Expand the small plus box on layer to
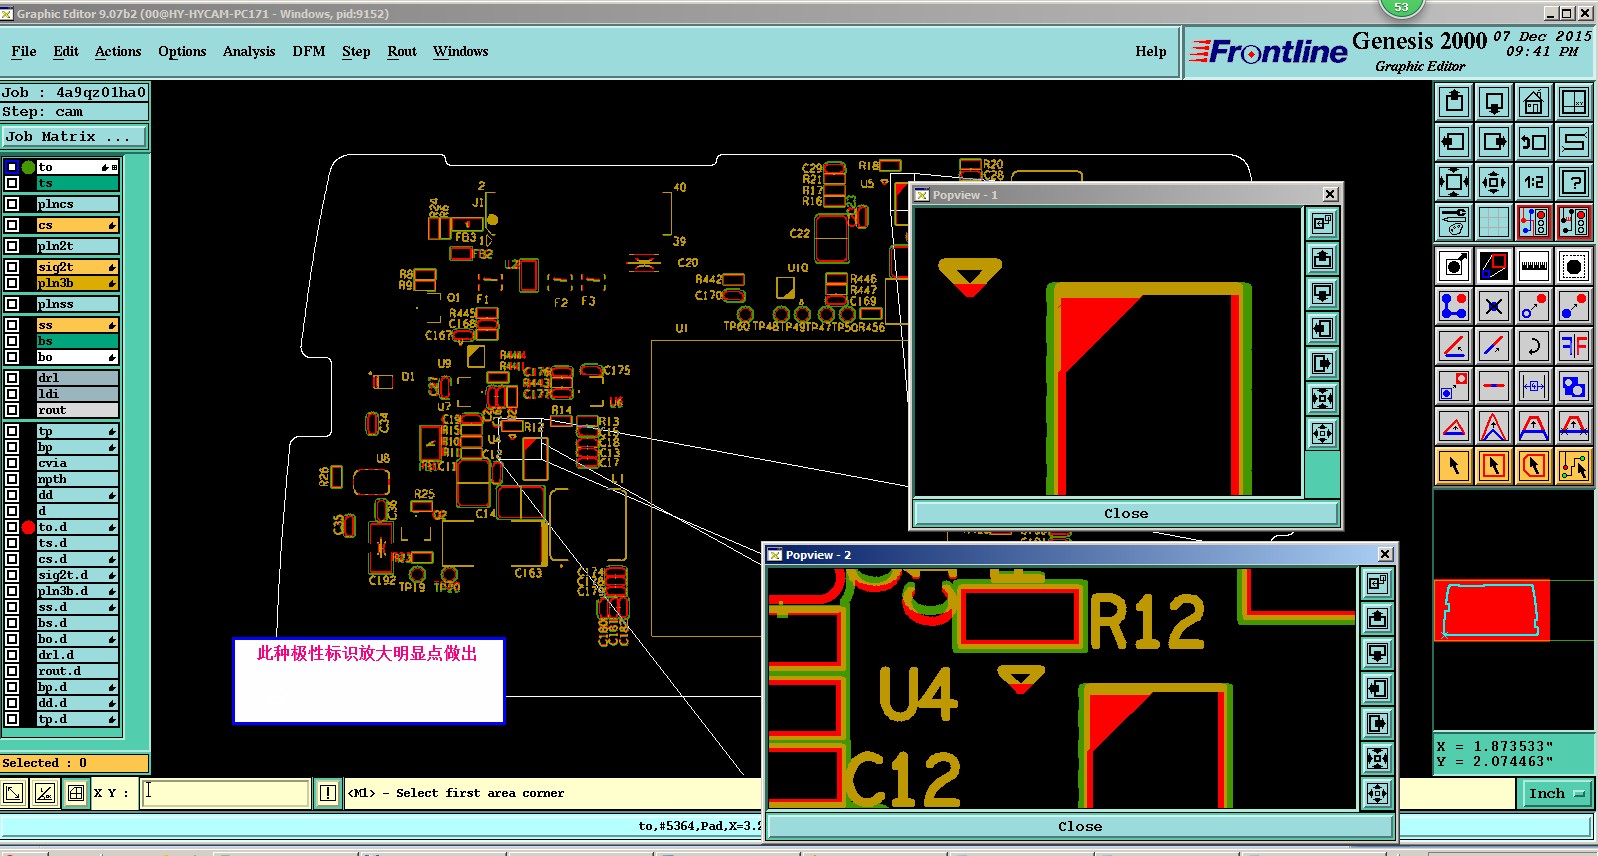The image size is (1598, 856). (x=115, y=167)
